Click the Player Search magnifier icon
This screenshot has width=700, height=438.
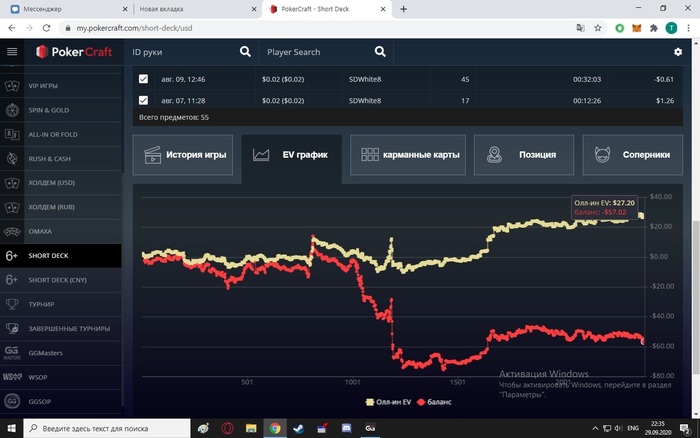[x=380, y=52]
